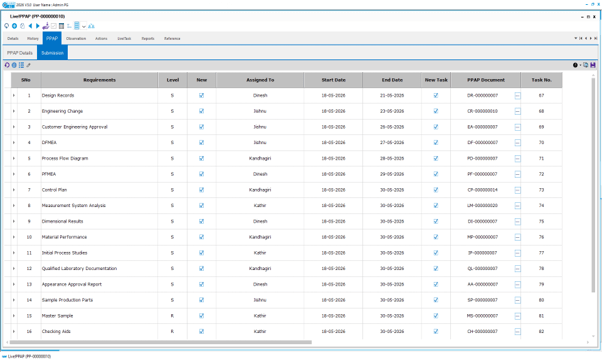This screenshot has height=361, width=602.
Task: Switch to the Actions tab
Action: click(x=101, y=39)
